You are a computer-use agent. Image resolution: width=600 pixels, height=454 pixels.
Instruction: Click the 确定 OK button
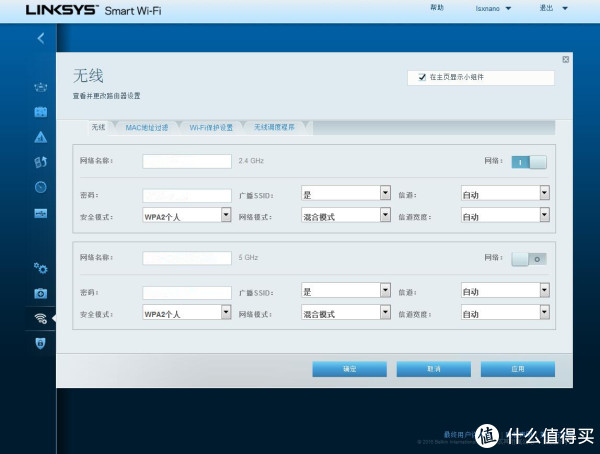point(349,369)
